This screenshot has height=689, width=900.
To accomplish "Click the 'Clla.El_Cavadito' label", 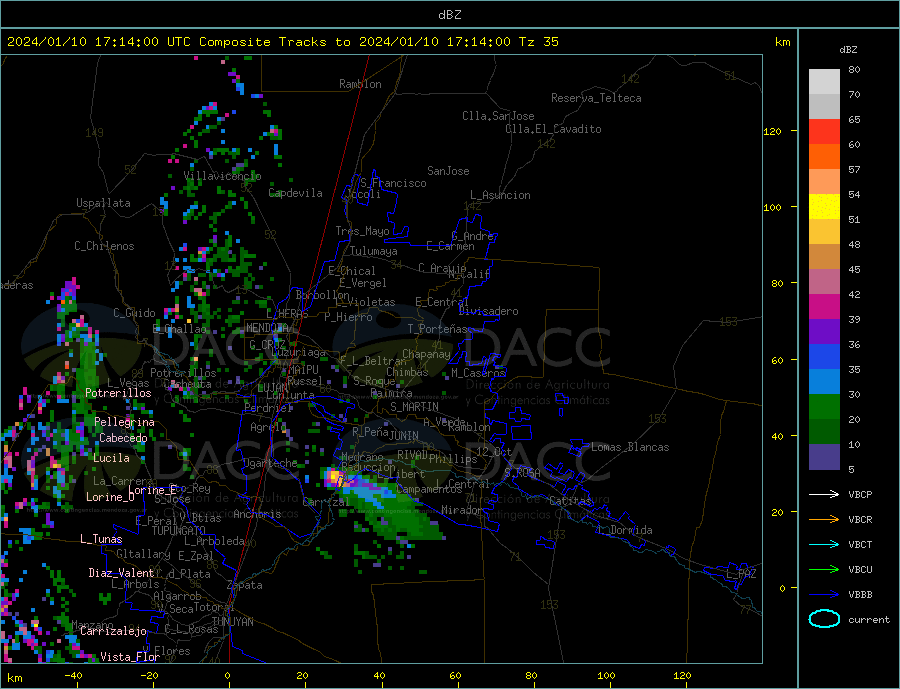I will [x=553, y=129].
